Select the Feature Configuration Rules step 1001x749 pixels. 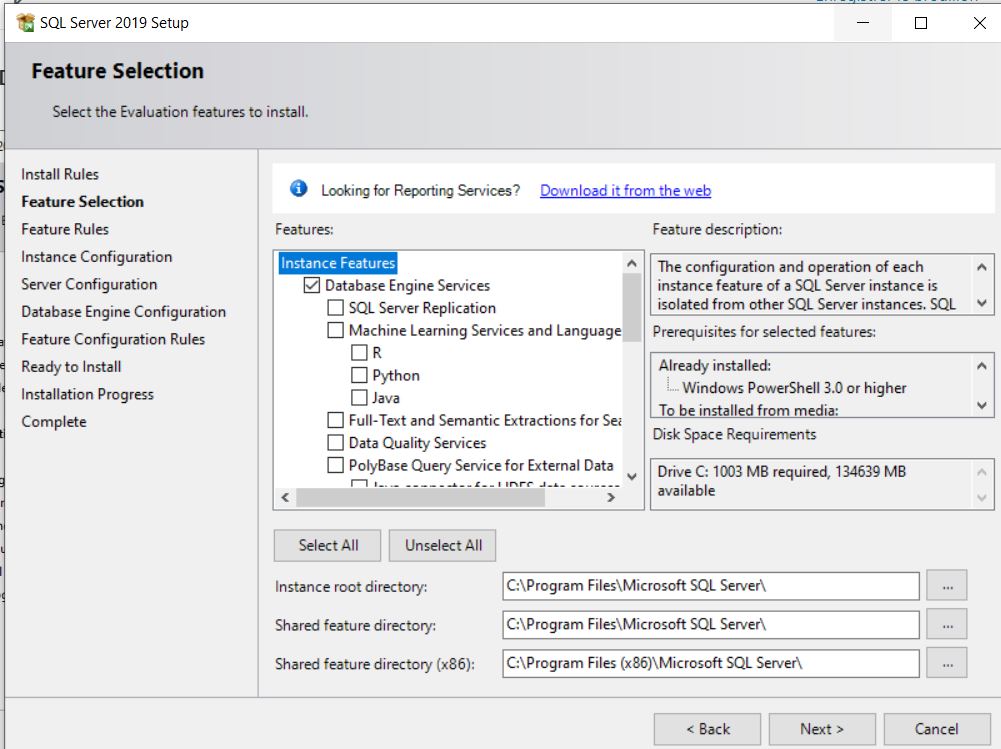[x=113, y=339]
